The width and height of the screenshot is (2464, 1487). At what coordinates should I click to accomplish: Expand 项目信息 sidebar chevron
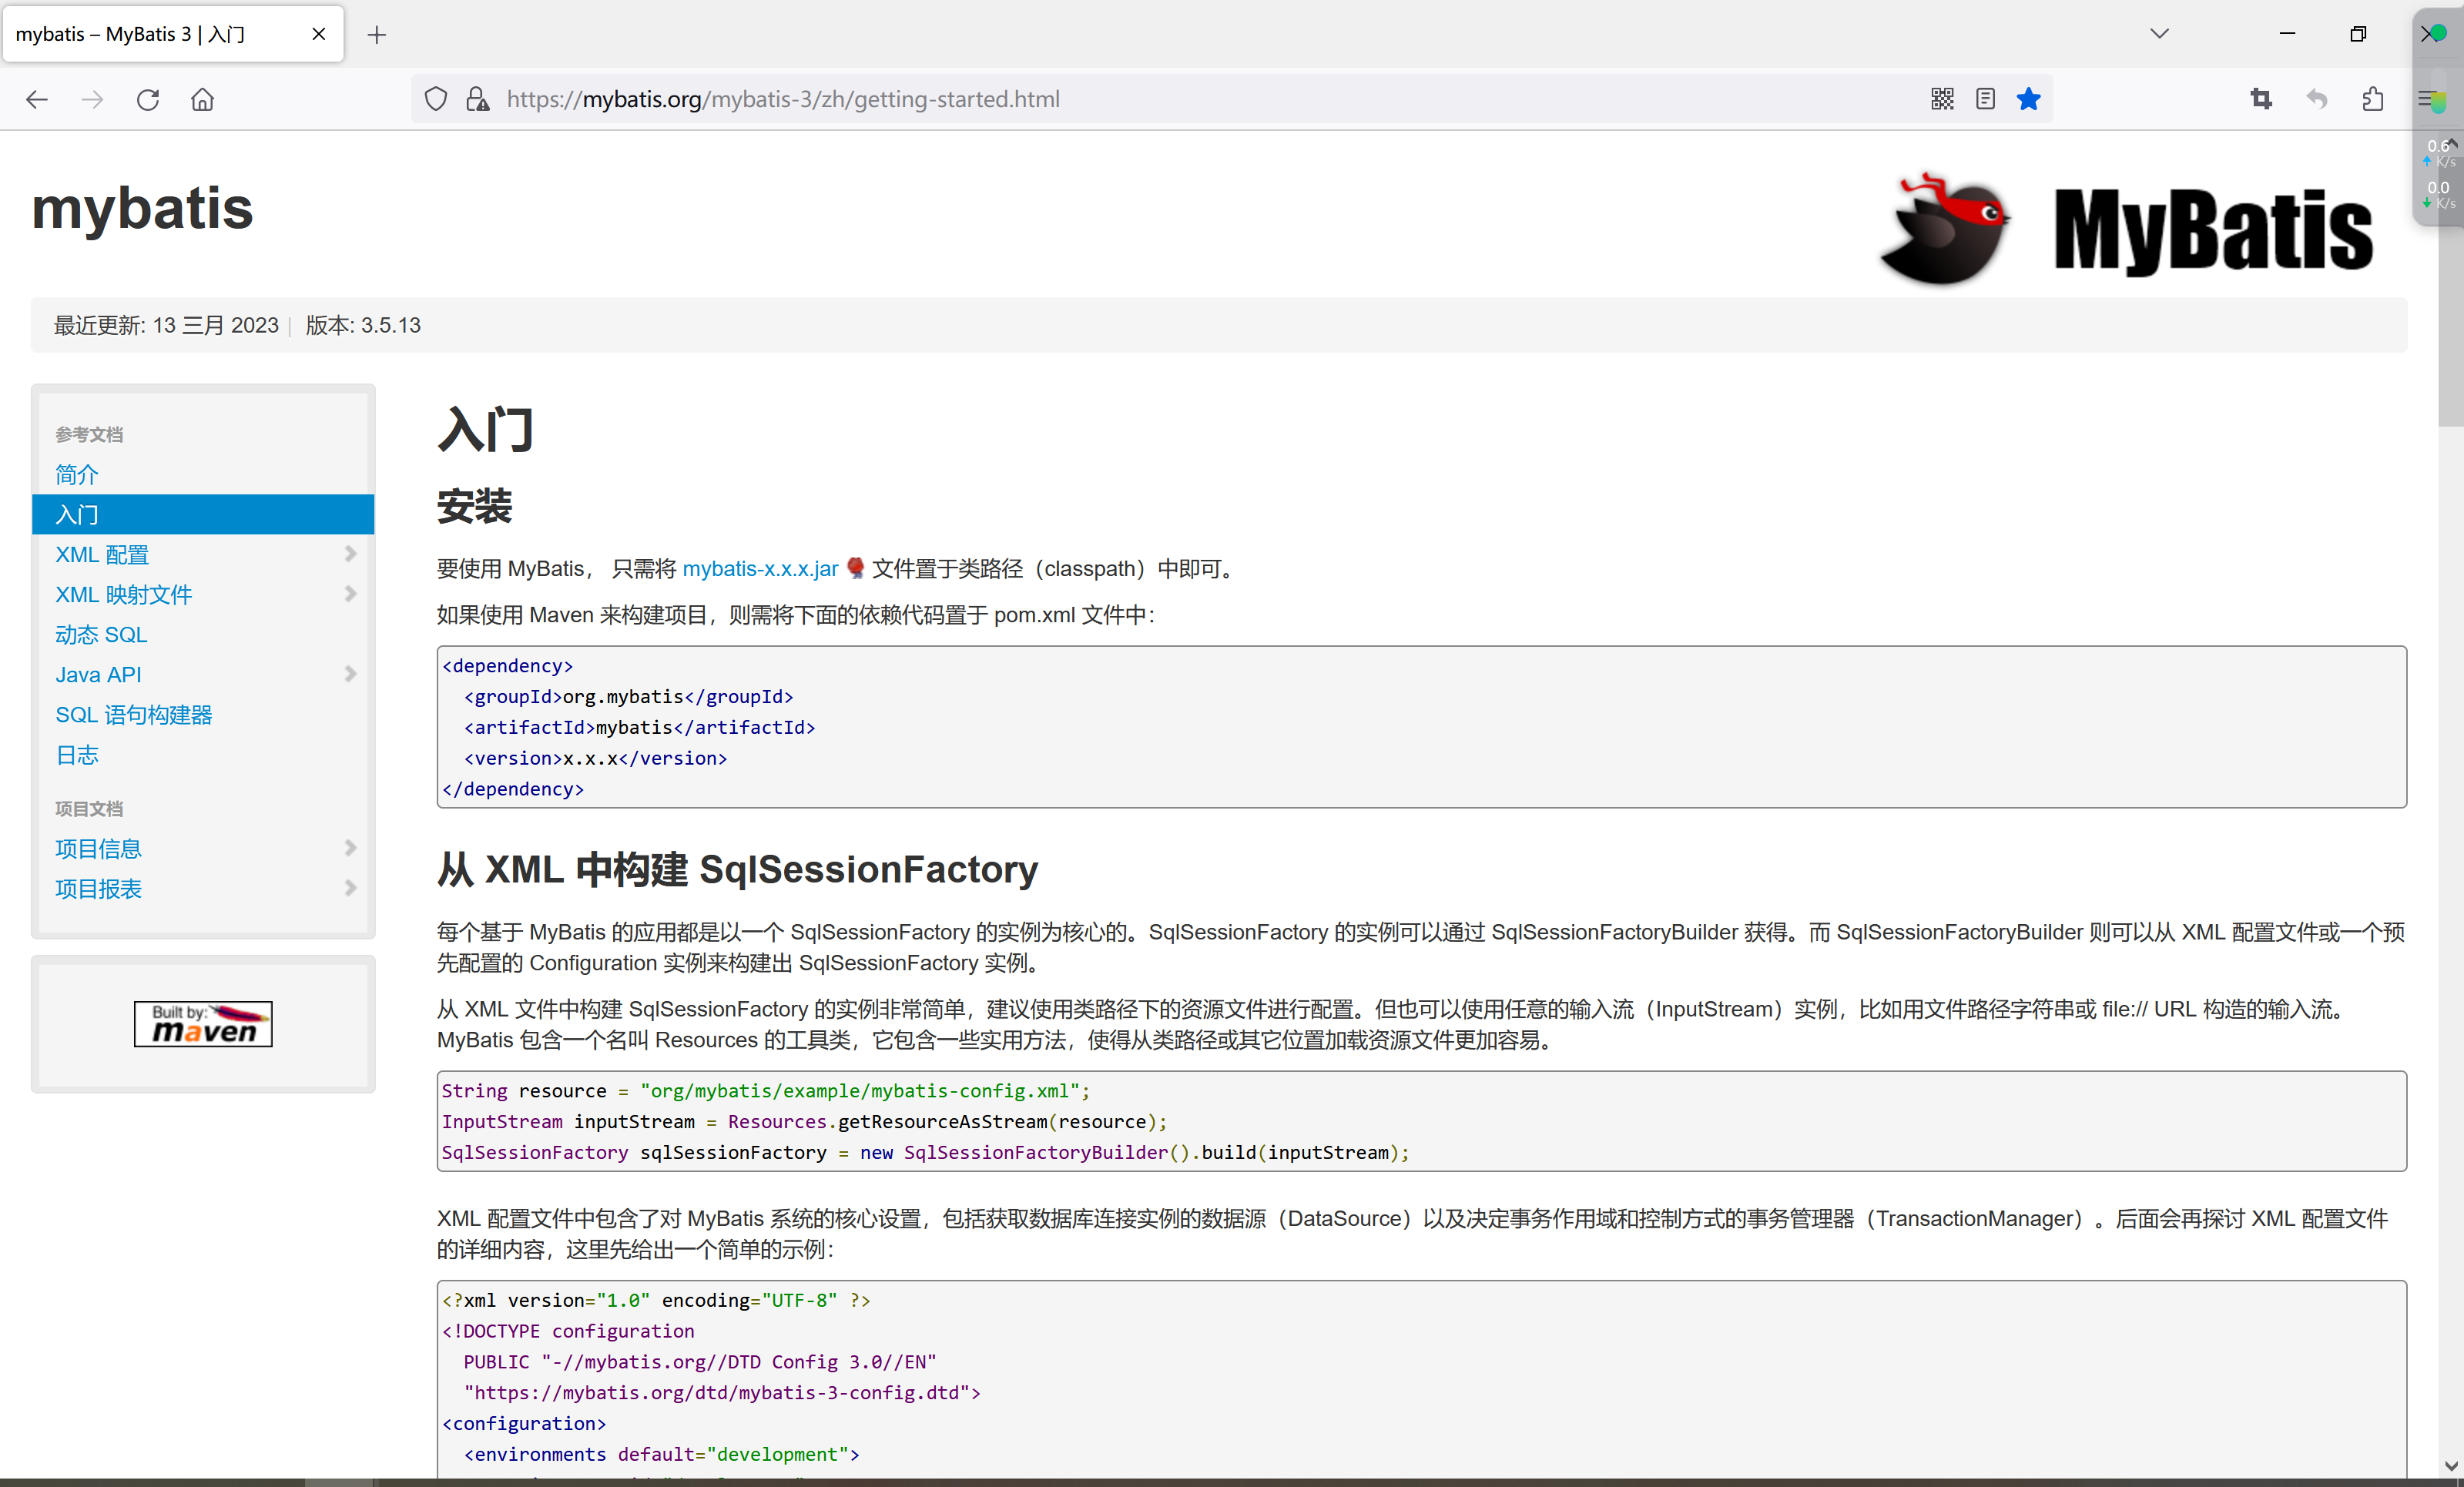[x=350, y=848]
